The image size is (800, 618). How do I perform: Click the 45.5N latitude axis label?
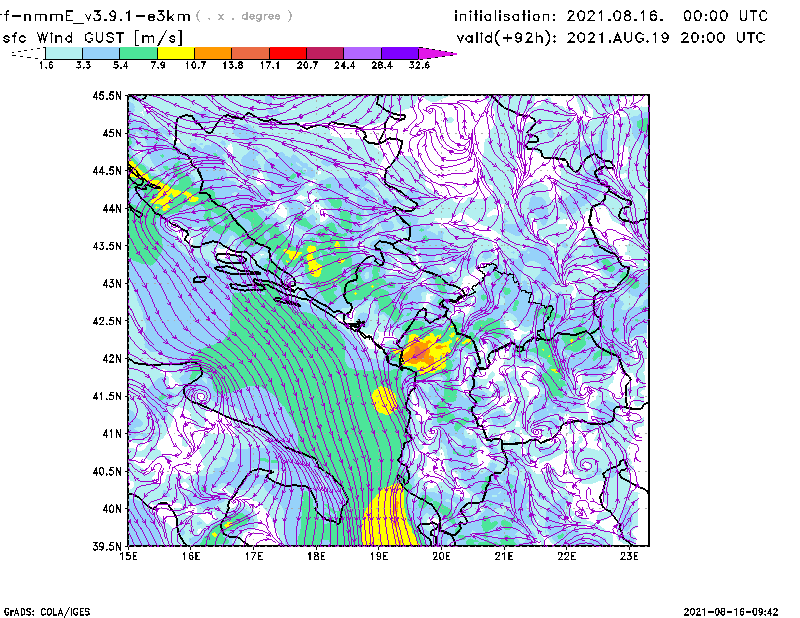[x=107, y=96]
